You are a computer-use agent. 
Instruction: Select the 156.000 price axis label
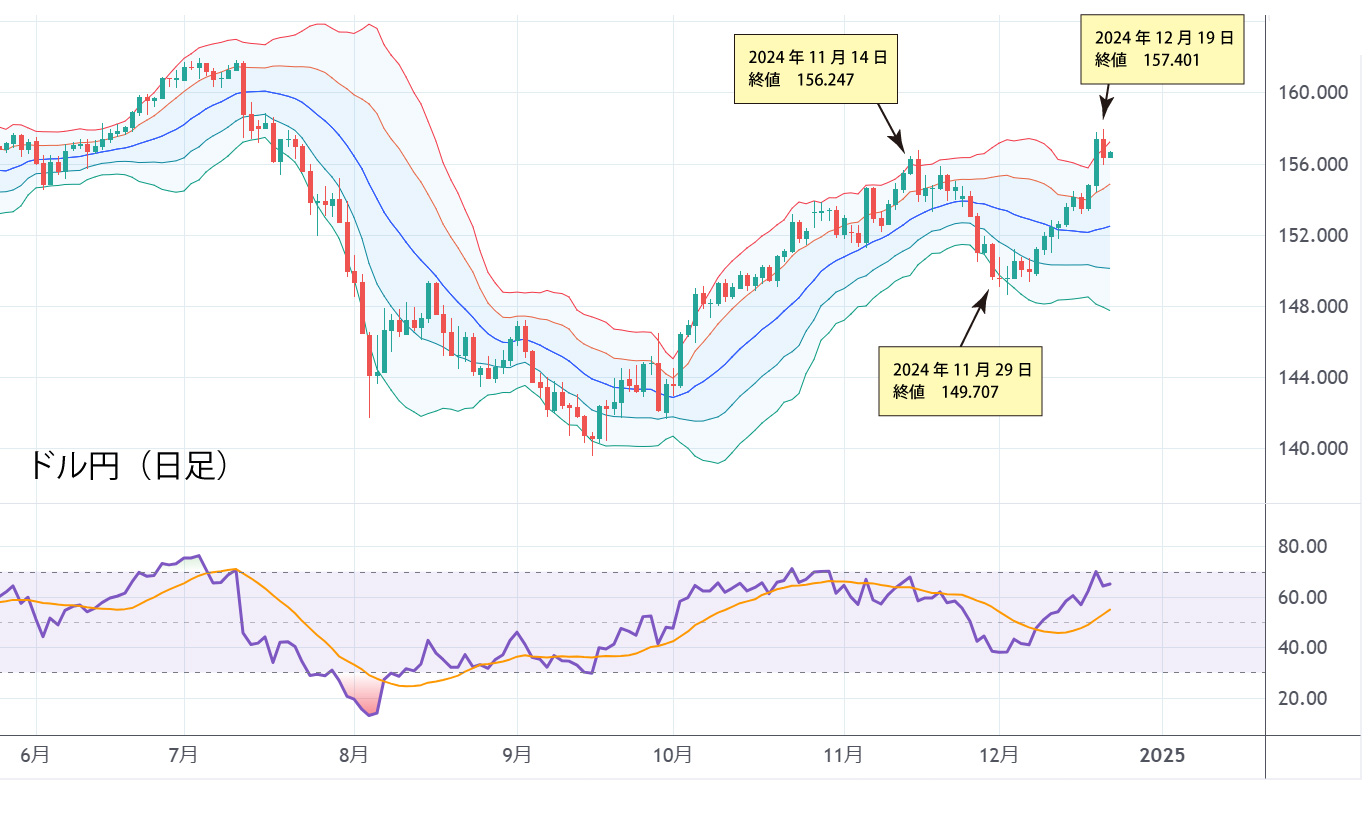1315,165
